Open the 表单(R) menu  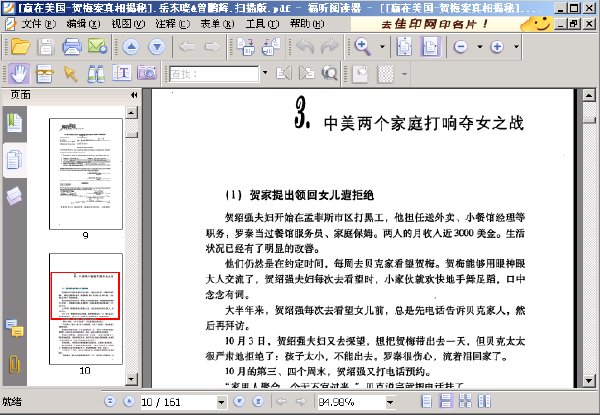pos(217,24)
